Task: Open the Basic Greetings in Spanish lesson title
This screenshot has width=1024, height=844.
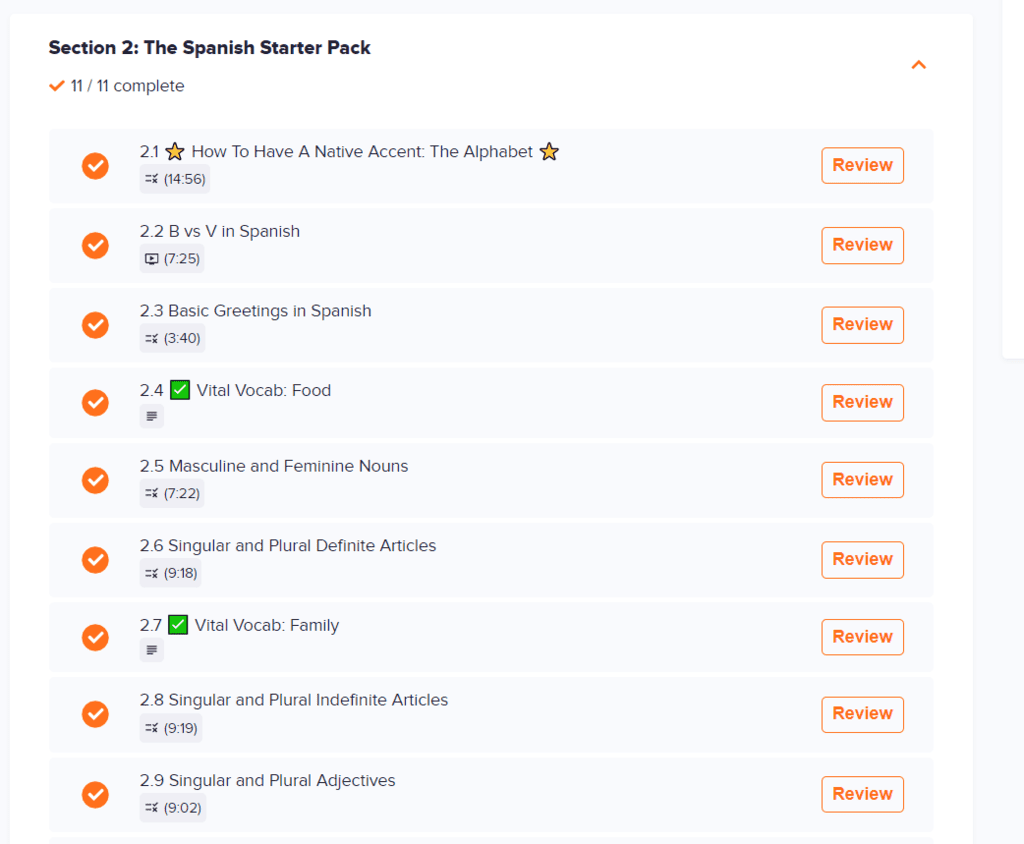Action: (255, 311)
